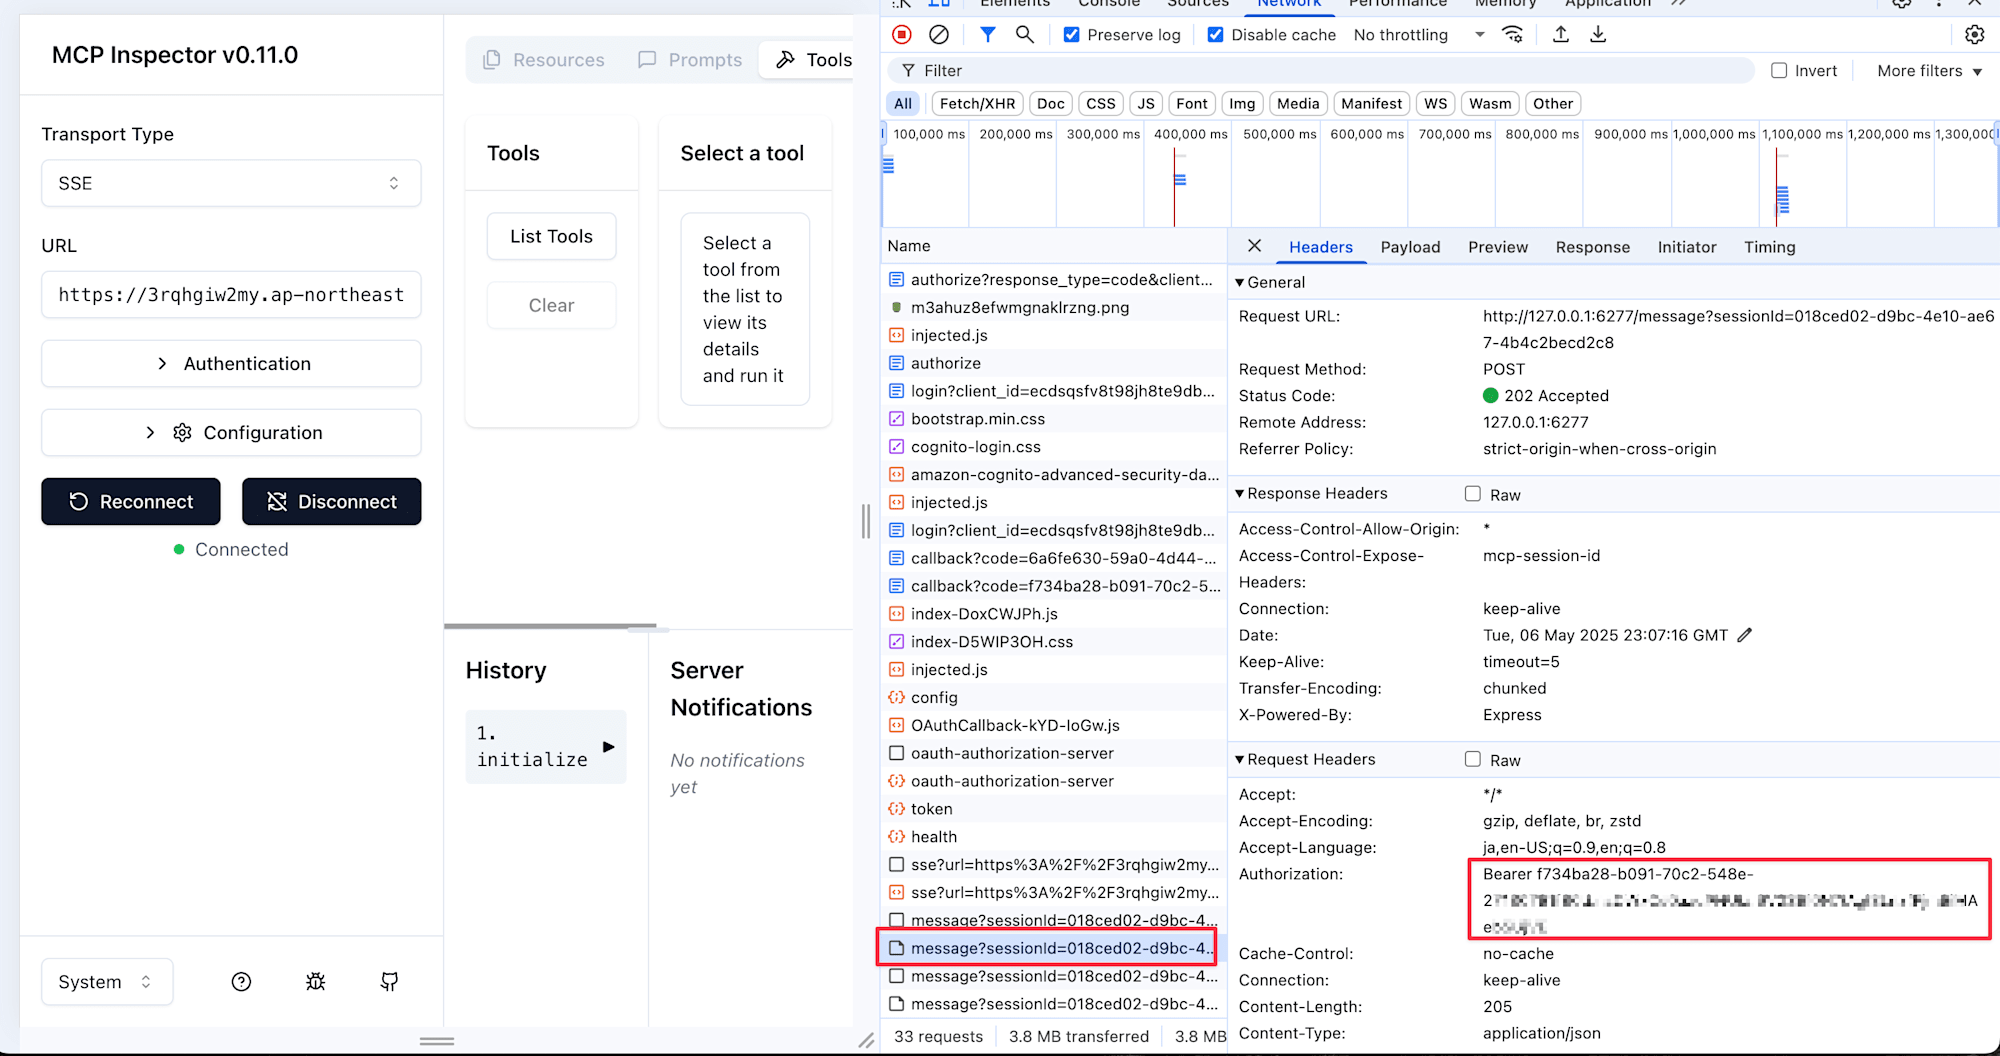Viewport: 2000px width, 1056px height.
Task: Click the horizontal pane resize handle bar
Action: [437, 1041]
